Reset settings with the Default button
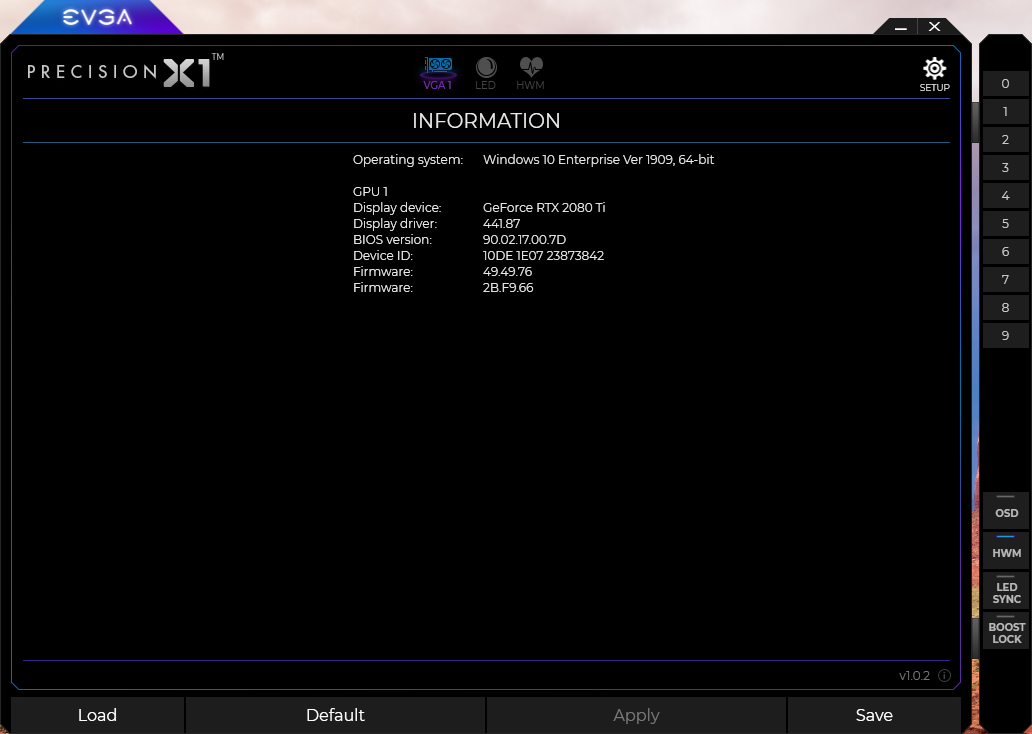This screenshot has height=734, width=1032. point(335,715)
